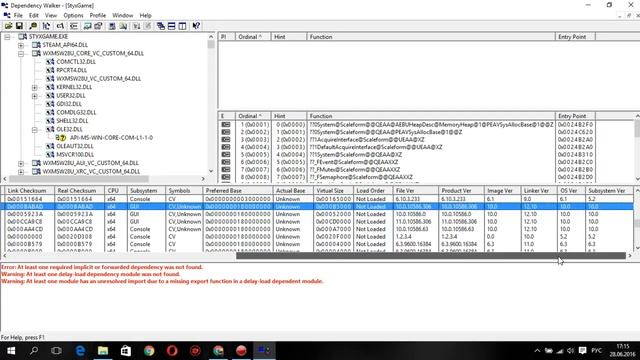Select COMCTL32.DLL in the module tree
640x360 pixels.
click(76, 62)
